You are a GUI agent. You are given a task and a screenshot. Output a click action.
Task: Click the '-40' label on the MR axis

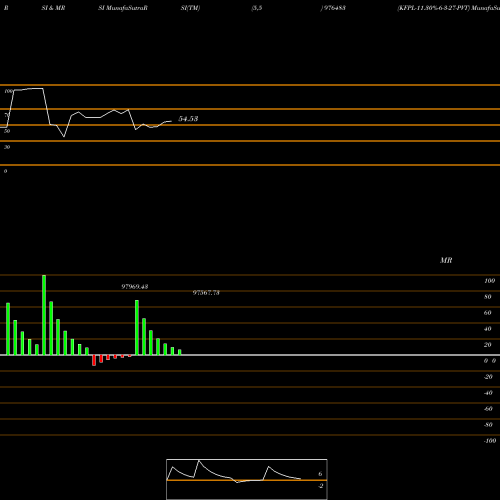(488, 393)
